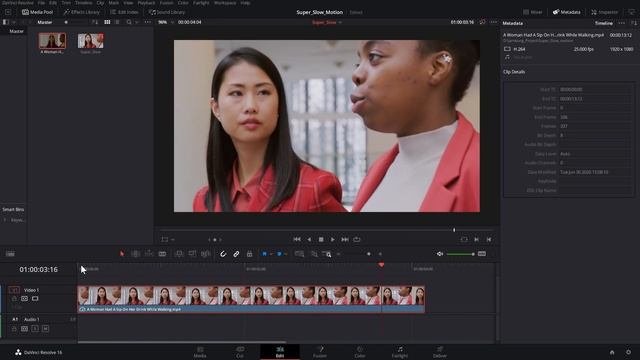Toggle Loop playback icon
This screenshot has height=360, width=640.
point(357,240)
